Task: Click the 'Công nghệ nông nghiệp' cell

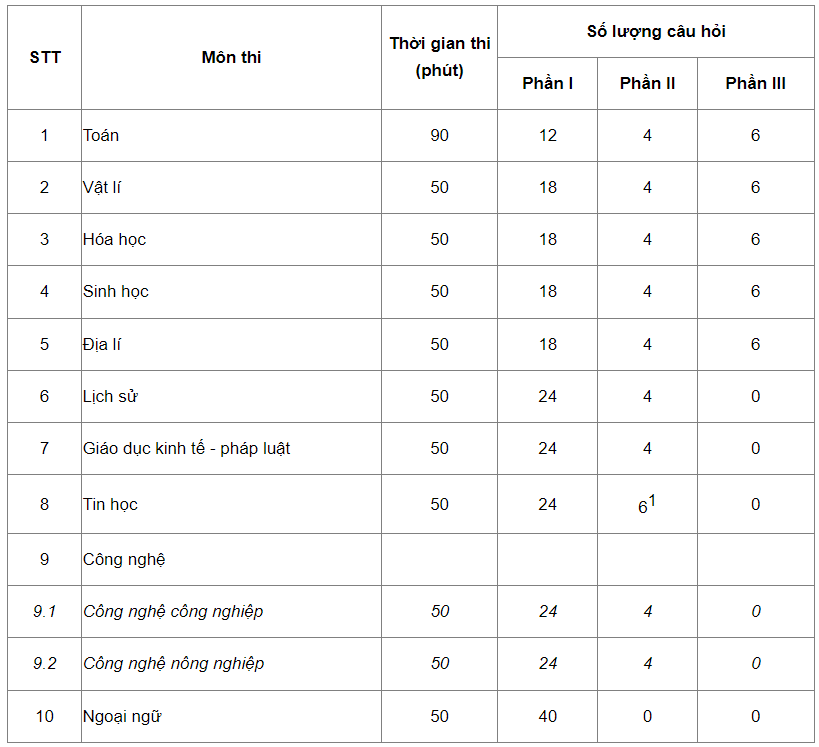Action: tap(231, 663)
